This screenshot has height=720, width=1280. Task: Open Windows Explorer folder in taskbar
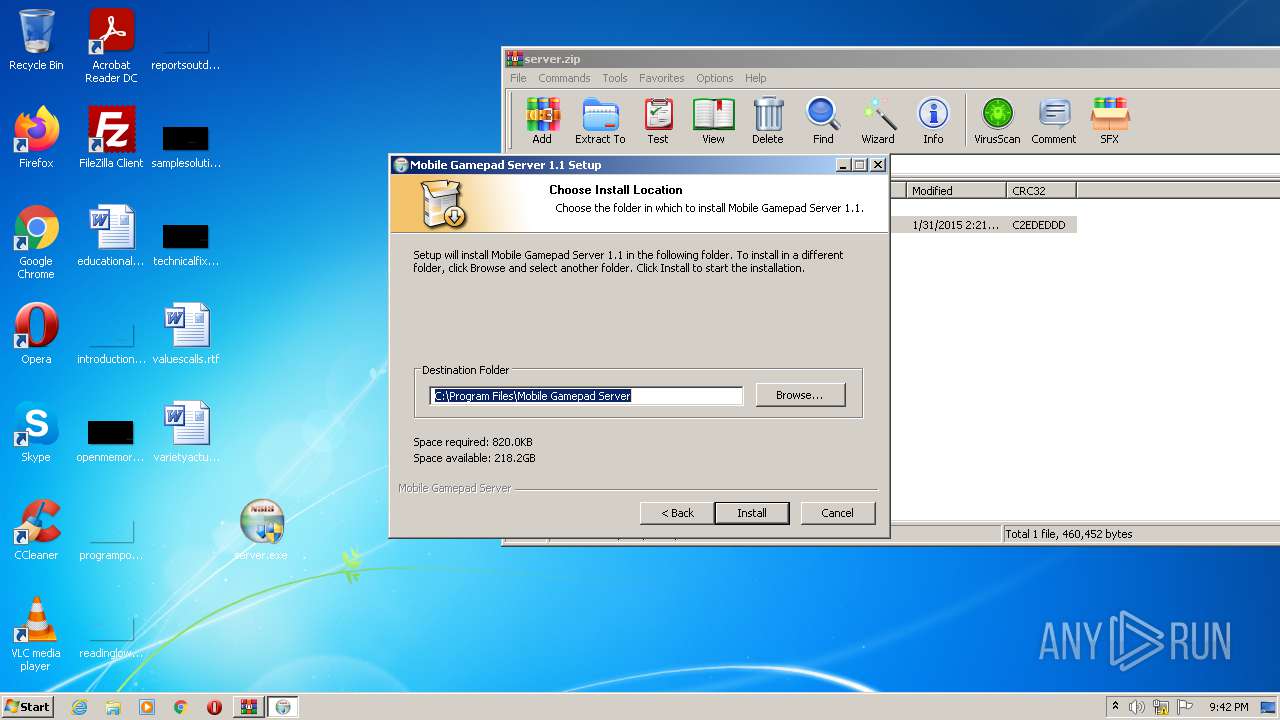(113, 707)
